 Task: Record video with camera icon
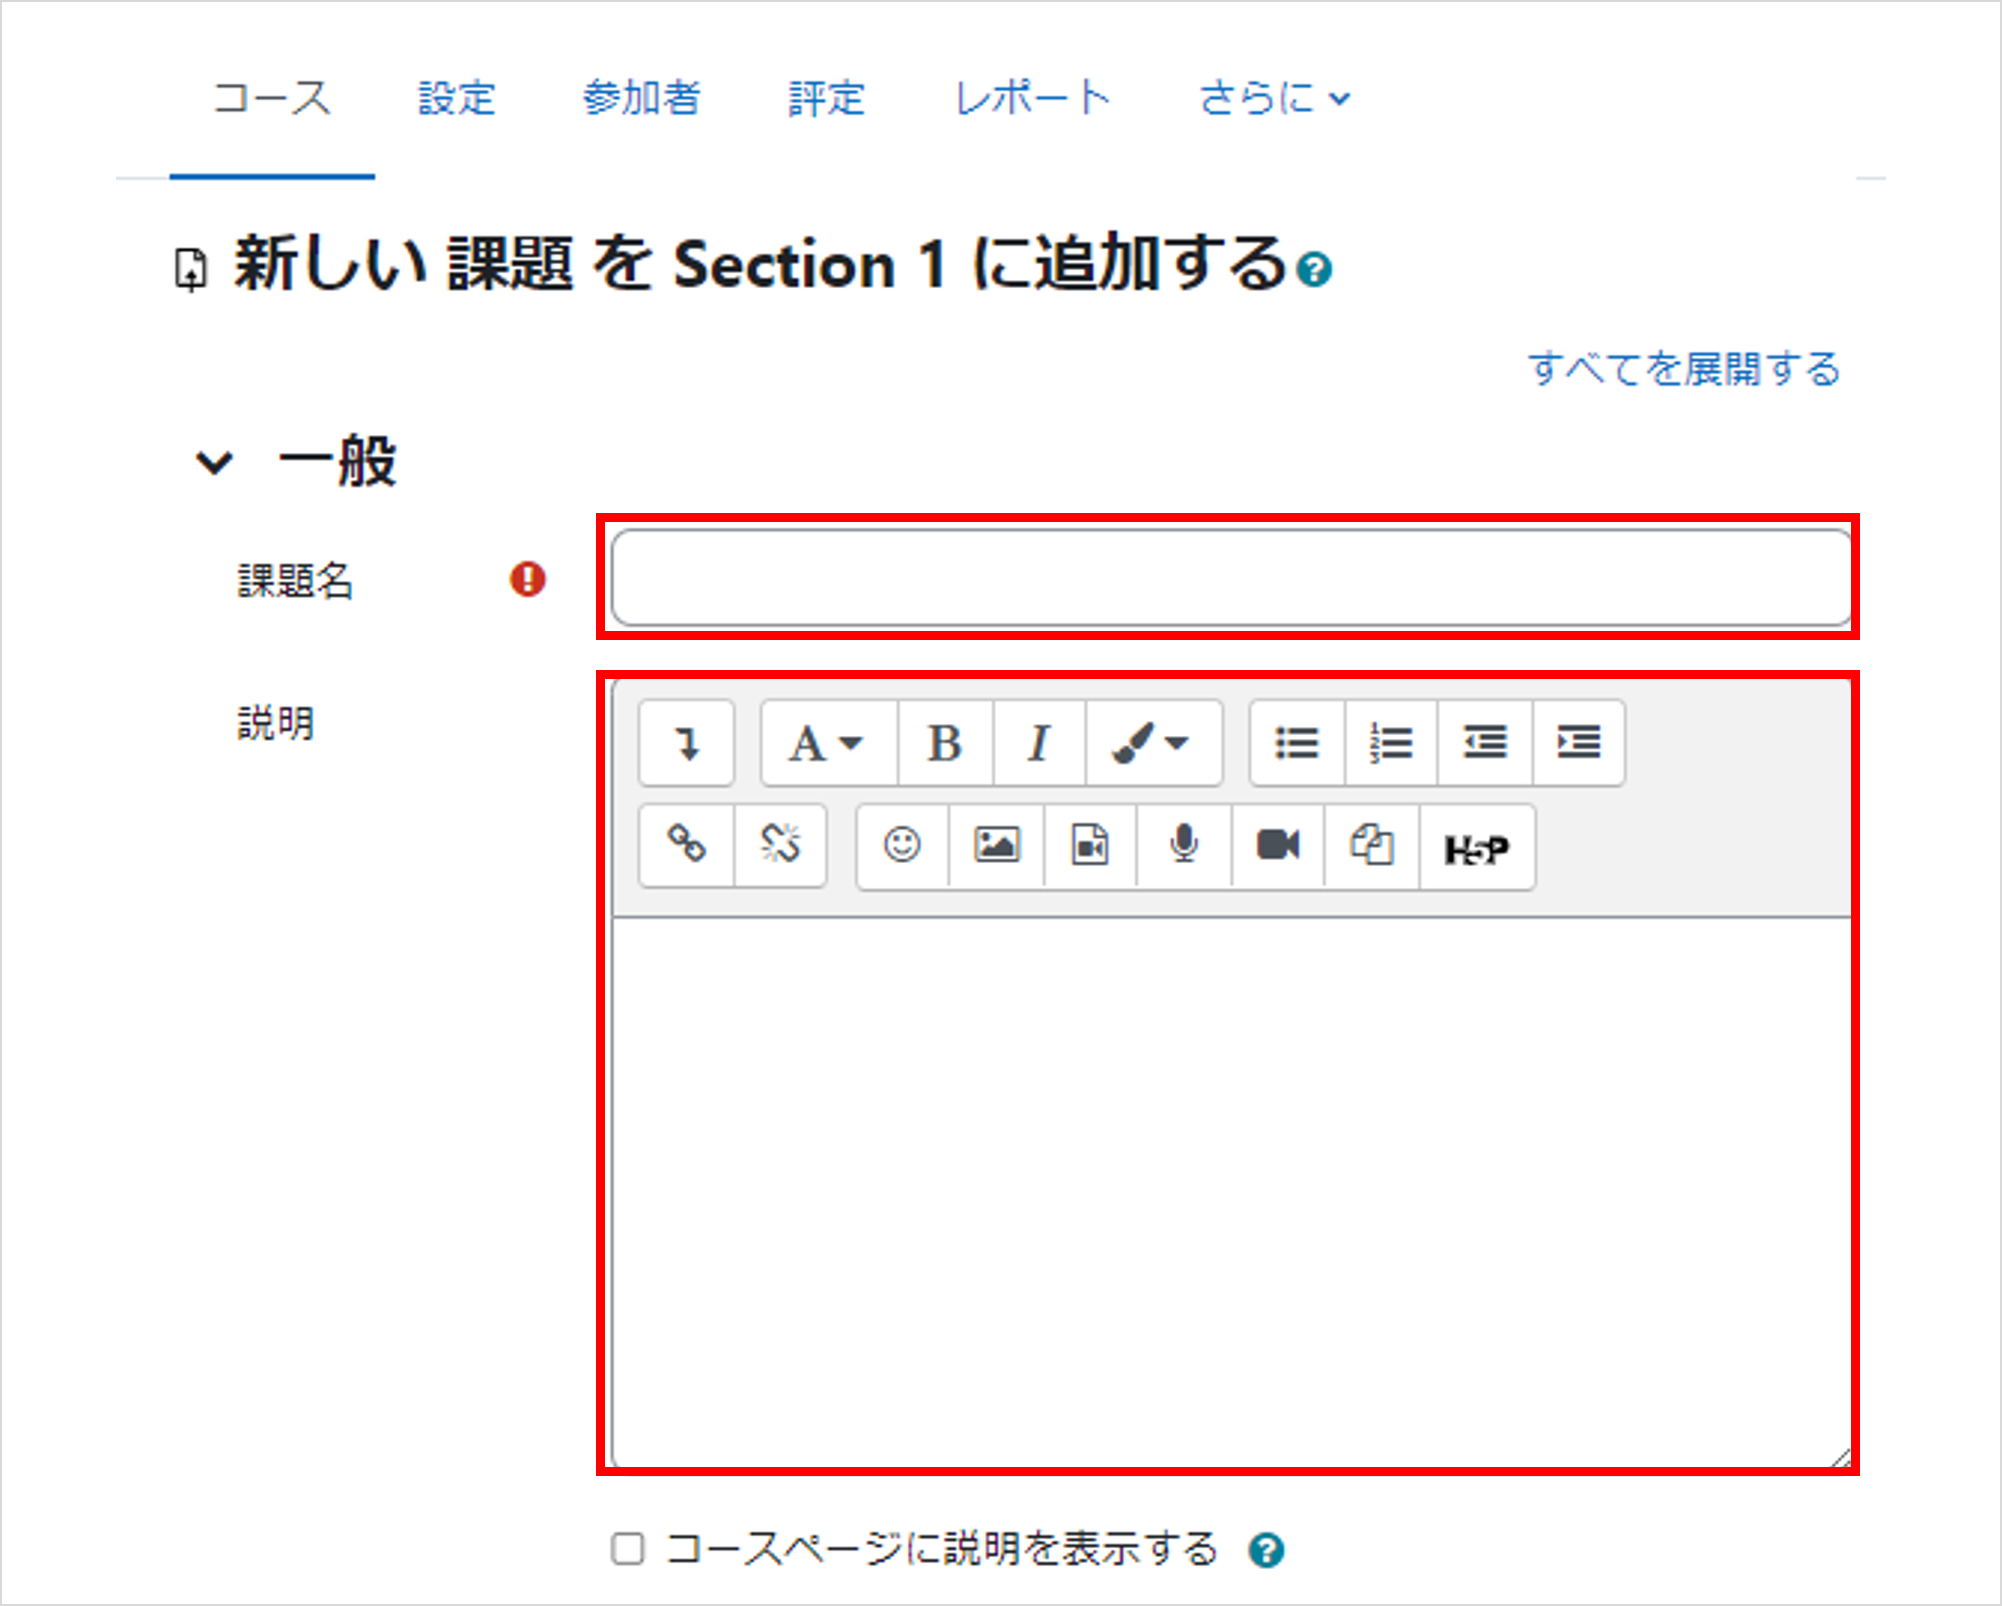1278,845
